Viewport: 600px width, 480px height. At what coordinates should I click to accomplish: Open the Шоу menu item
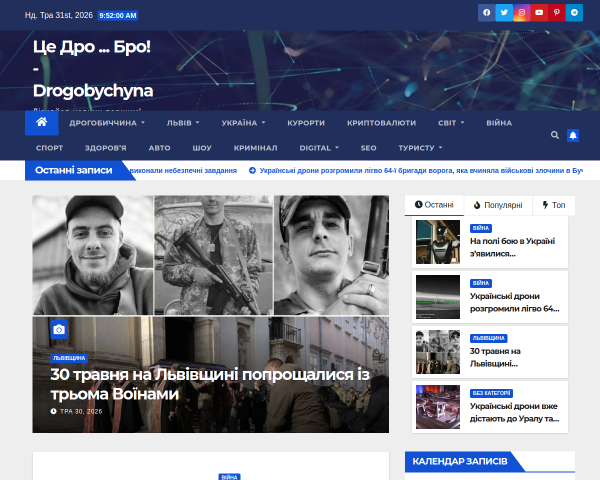(202, 148)
